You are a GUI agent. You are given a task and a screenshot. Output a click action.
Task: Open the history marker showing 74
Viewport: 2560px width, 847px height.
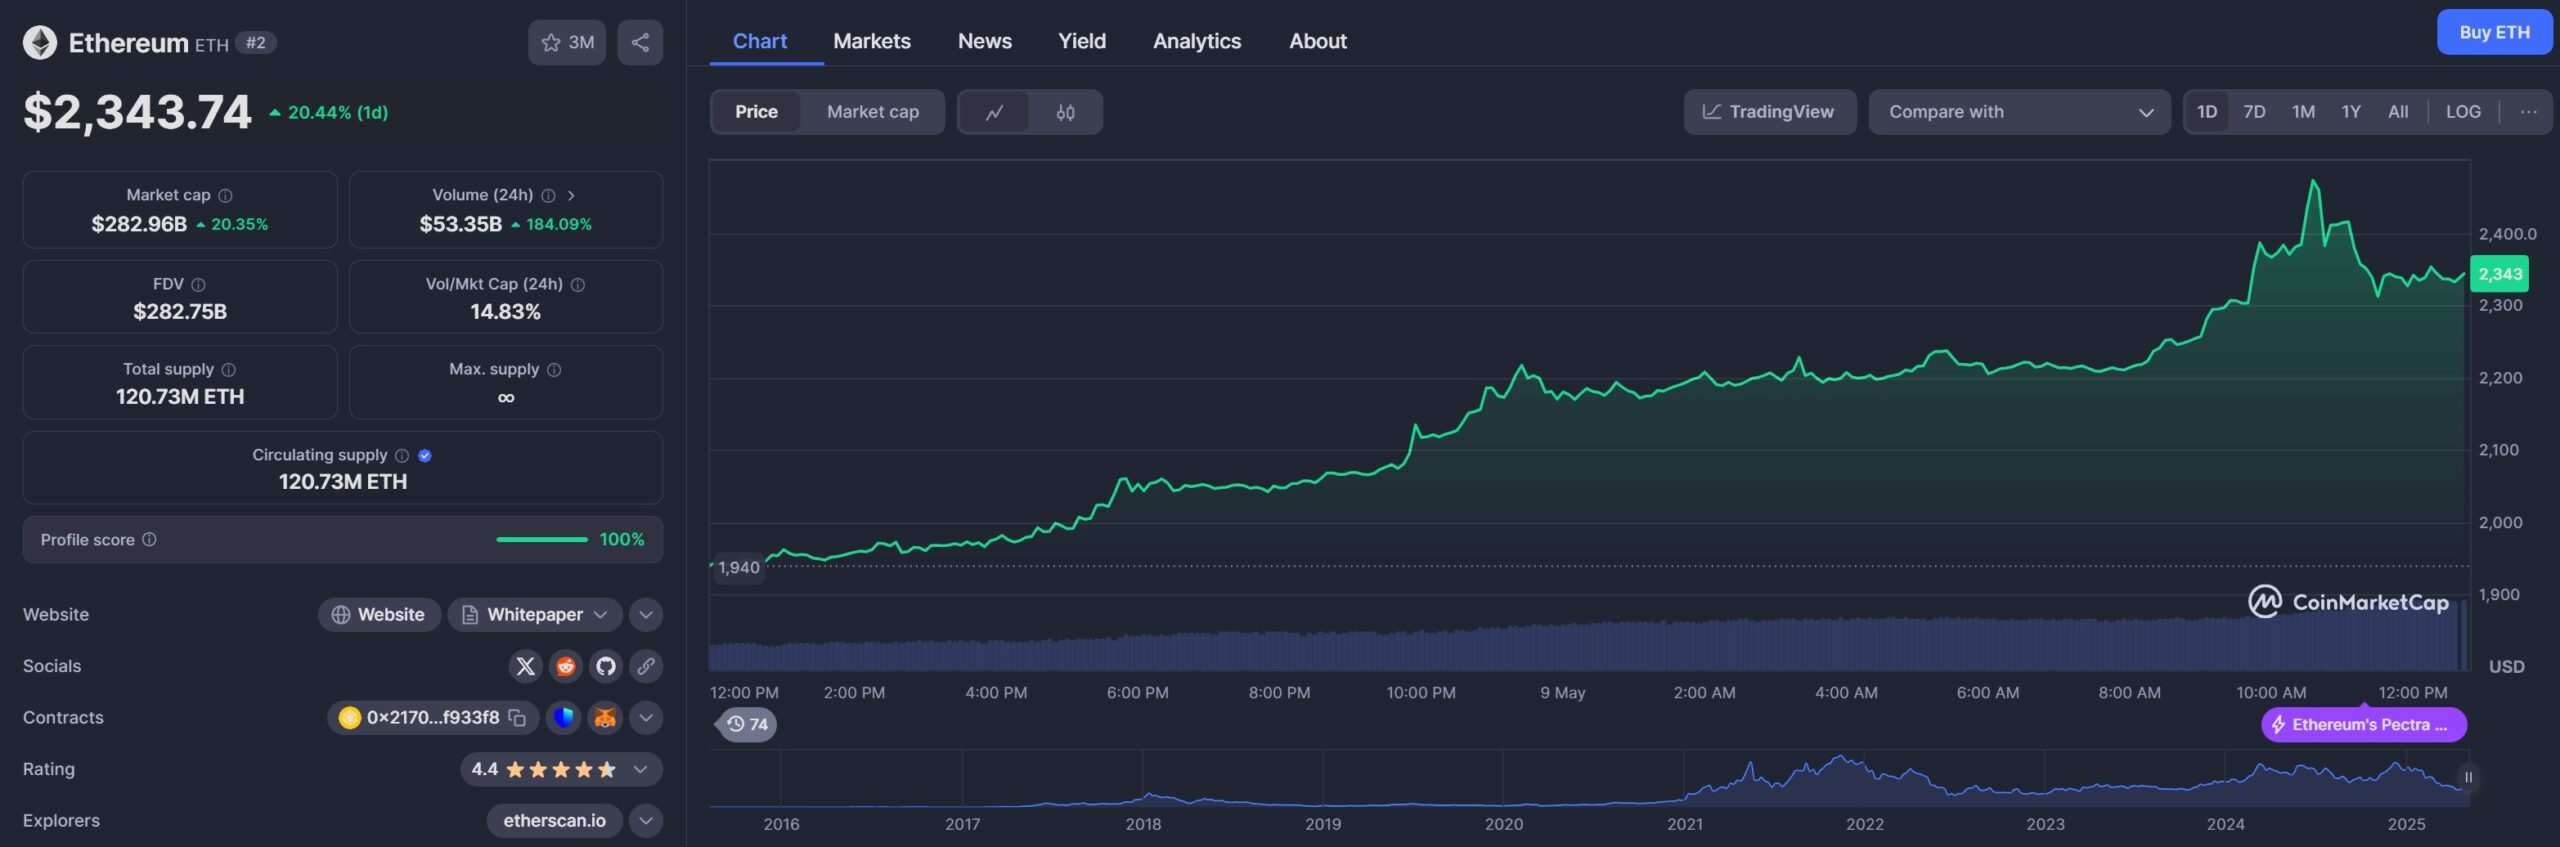748,725
